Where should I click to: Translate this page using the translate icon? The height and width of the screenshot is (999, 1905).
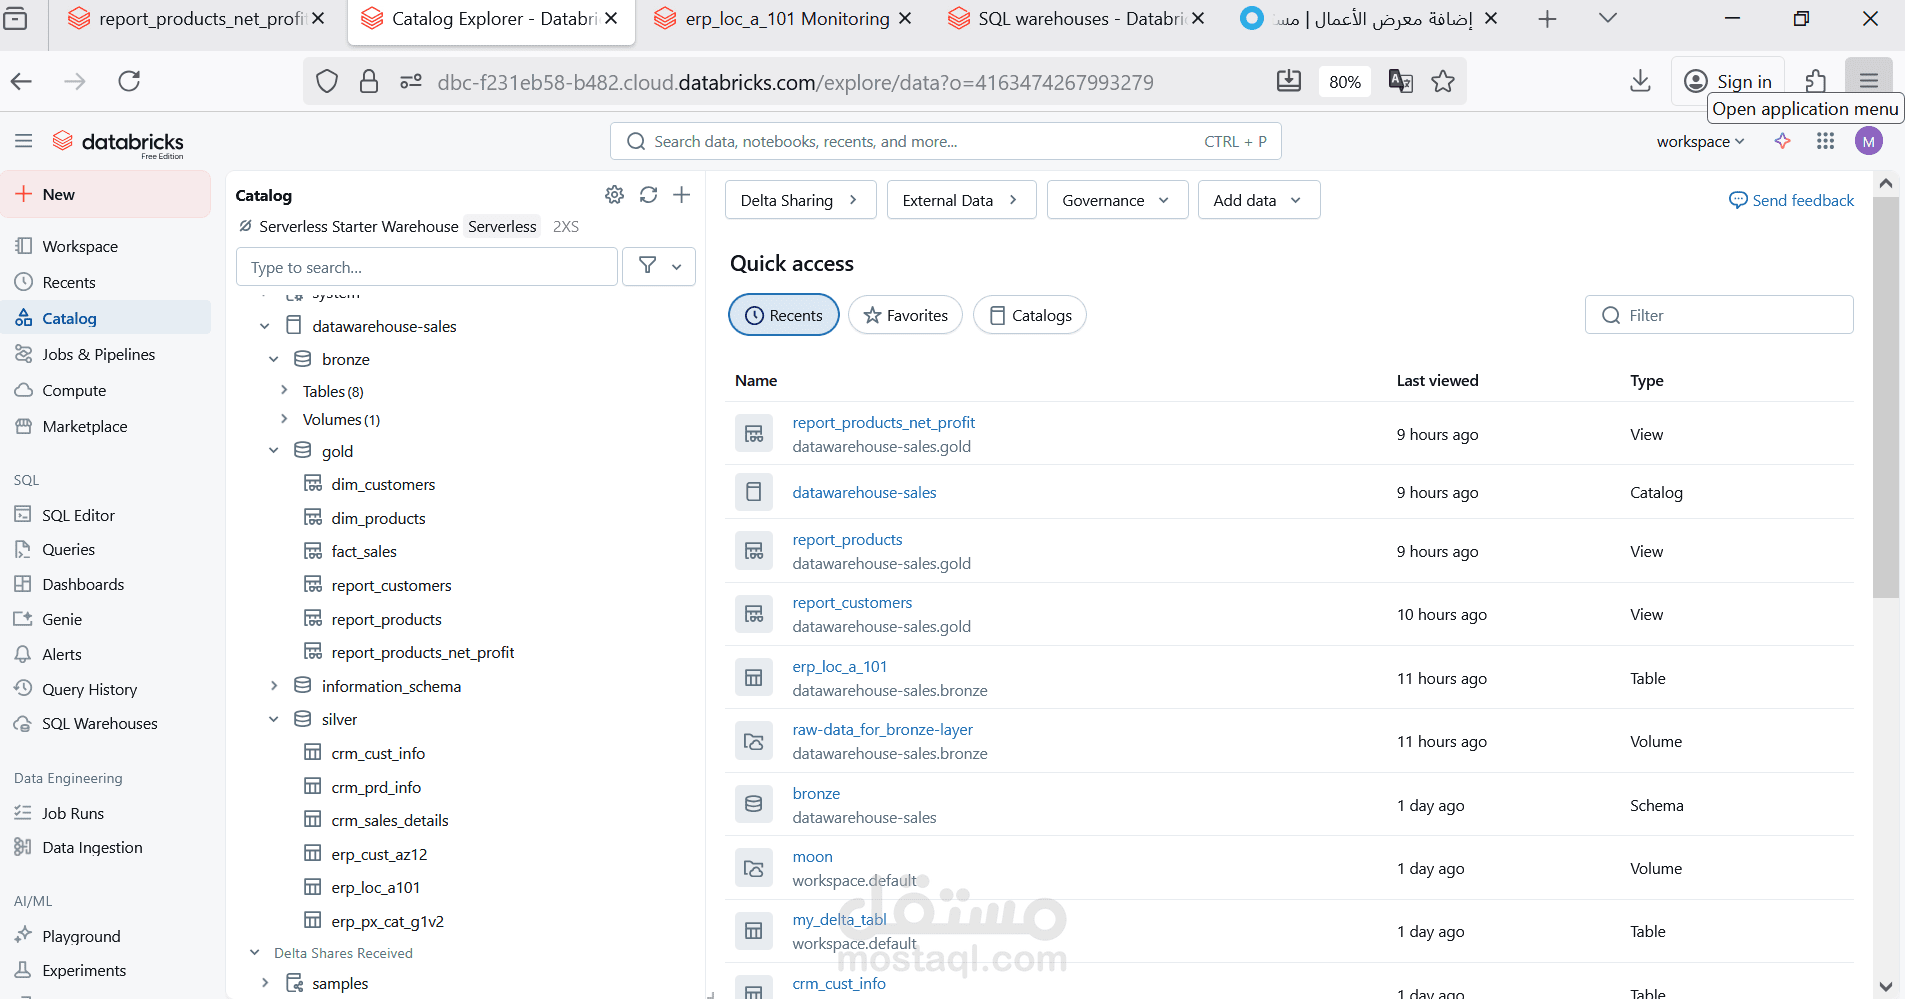[1400, 81]
